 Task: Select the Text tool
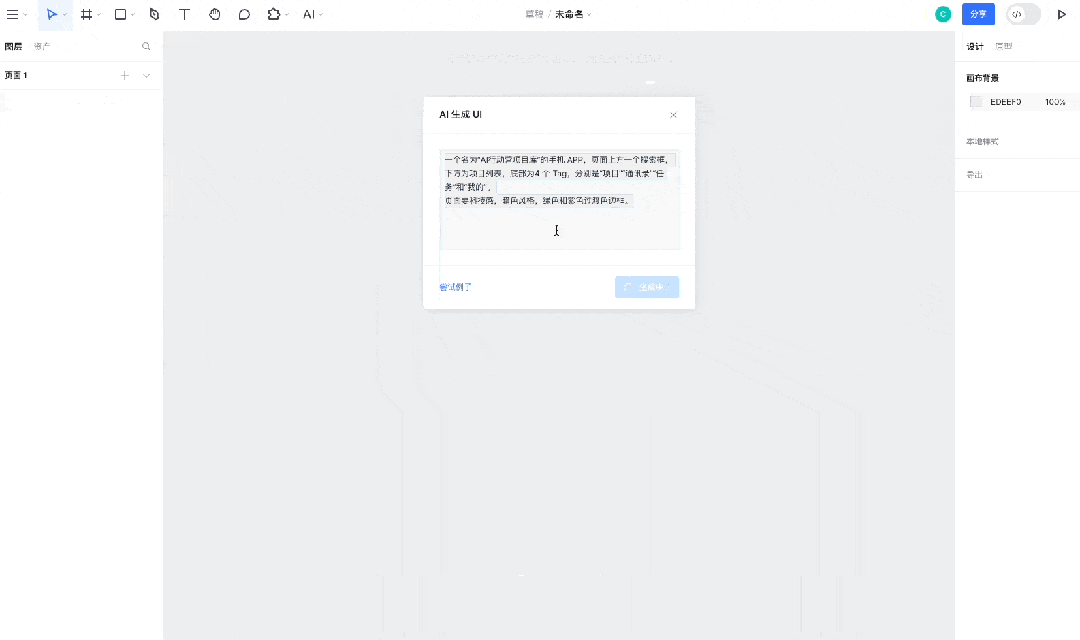point(184,14)
